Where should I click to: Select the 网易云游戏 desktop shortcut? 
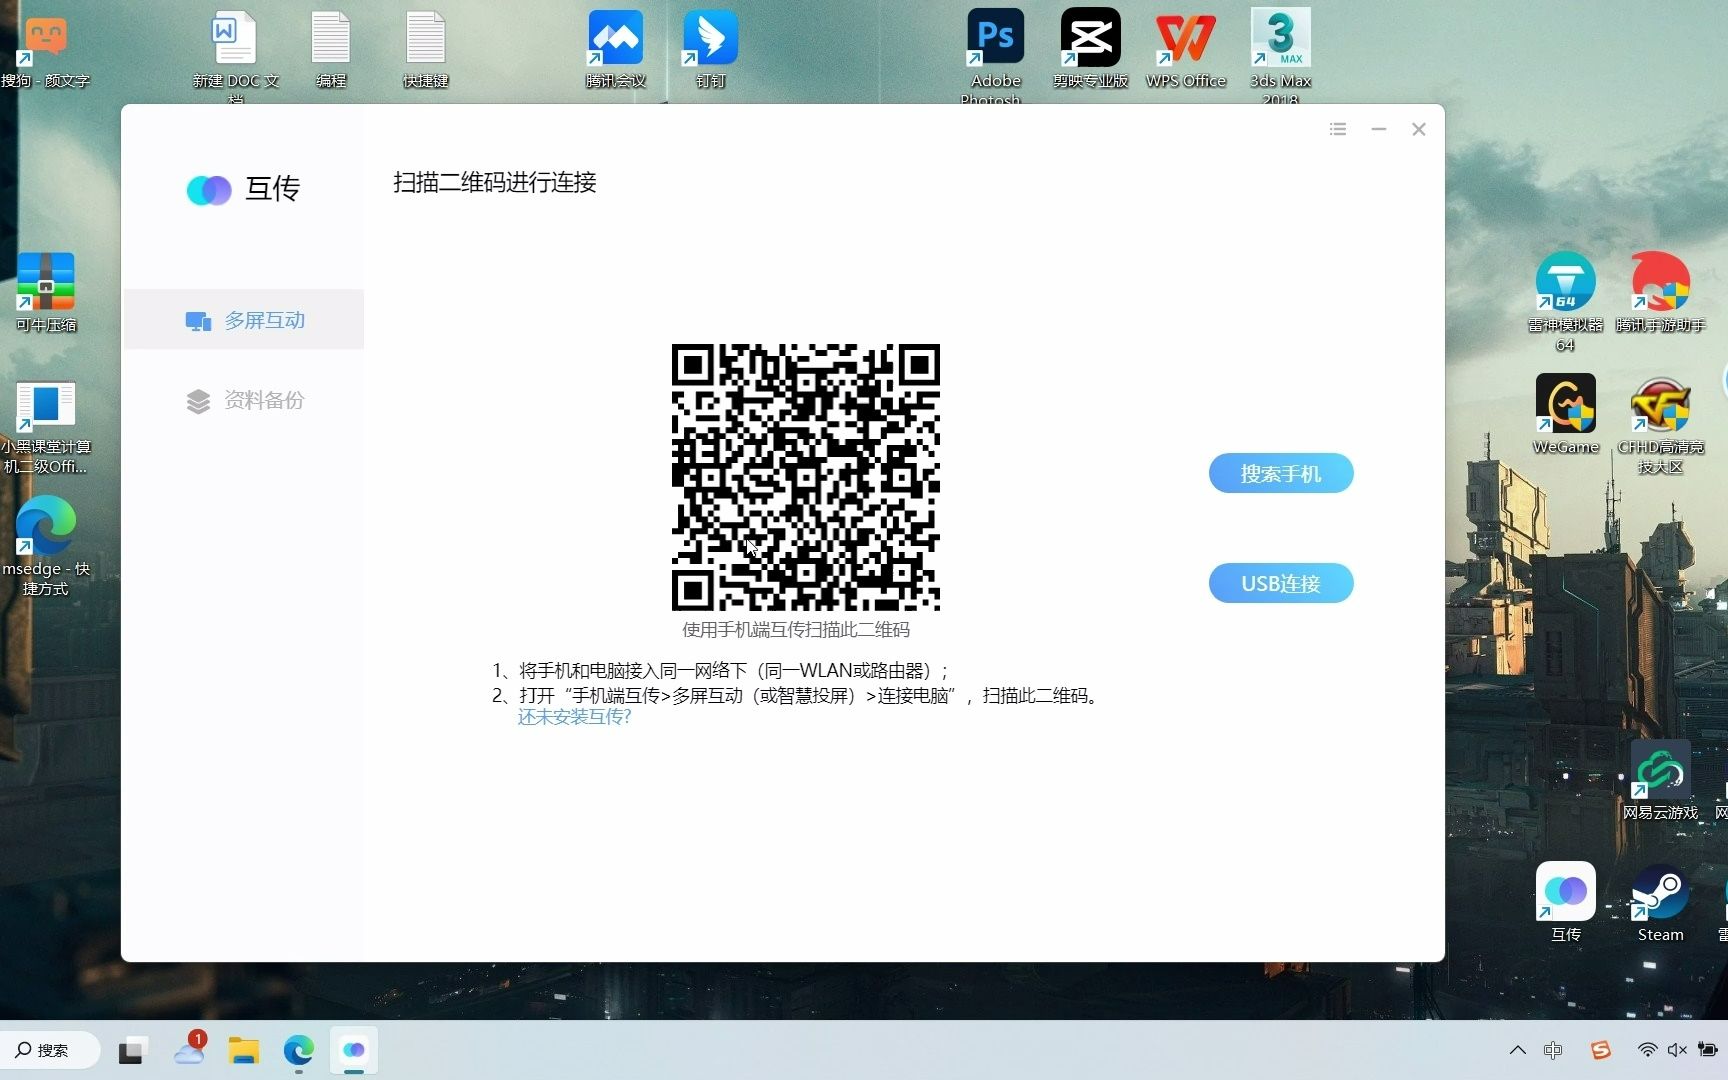1660,781
